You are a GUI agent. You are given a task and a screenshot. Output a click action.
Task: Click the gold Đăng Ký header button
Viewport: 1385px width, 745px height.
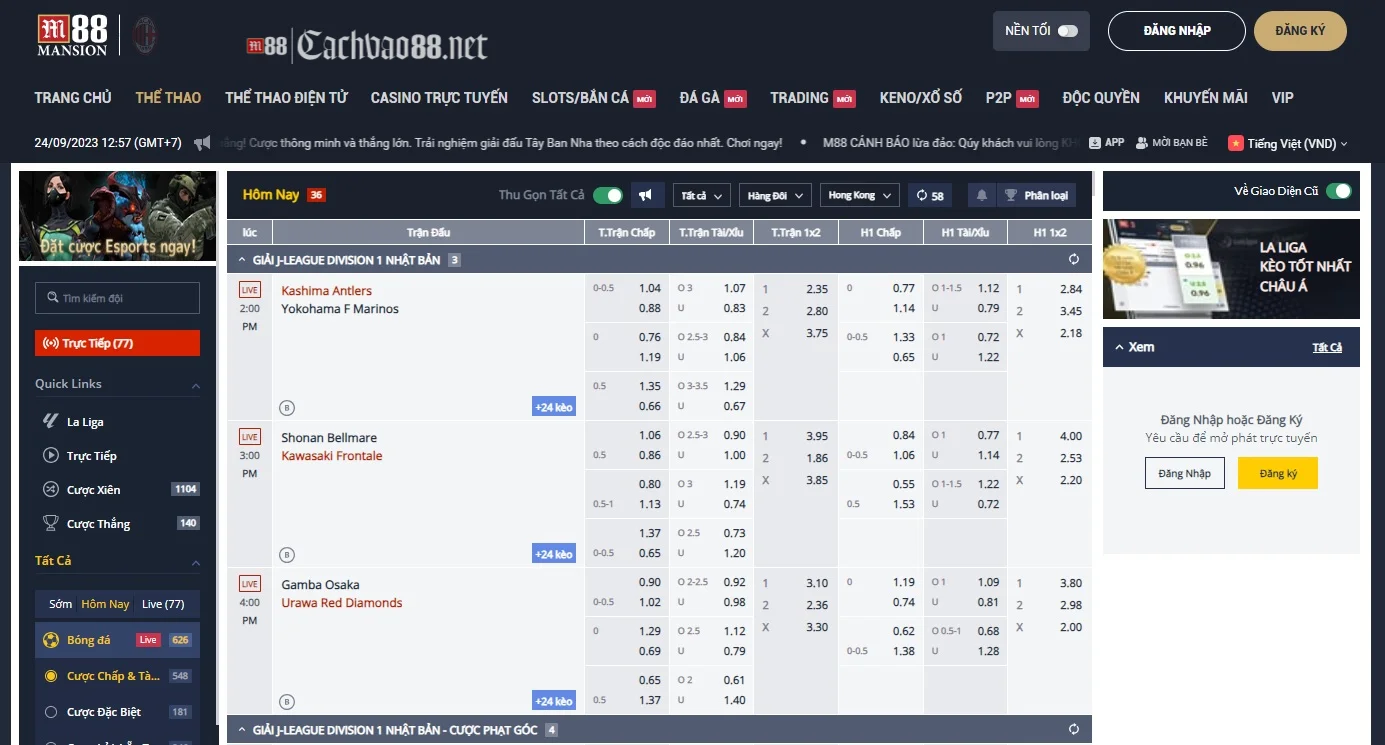tap(1300, 31)
